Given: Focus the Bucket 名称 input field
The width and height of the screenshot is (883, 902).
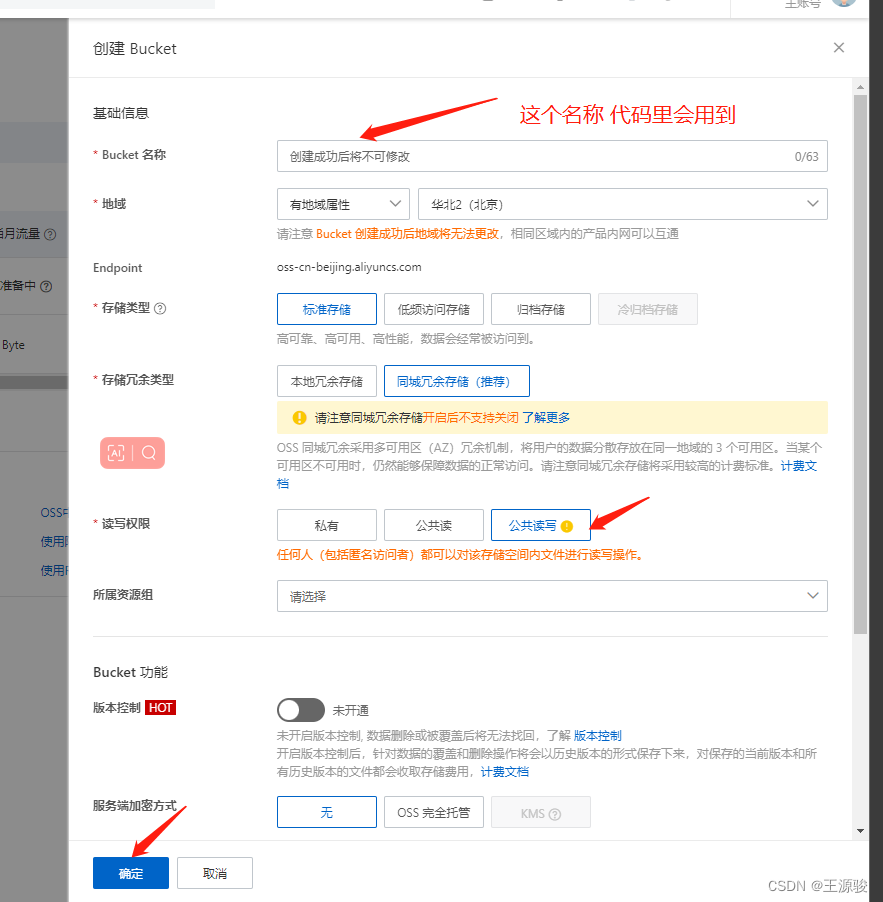Looking at the screenshot, I should (x=552, y=156).
